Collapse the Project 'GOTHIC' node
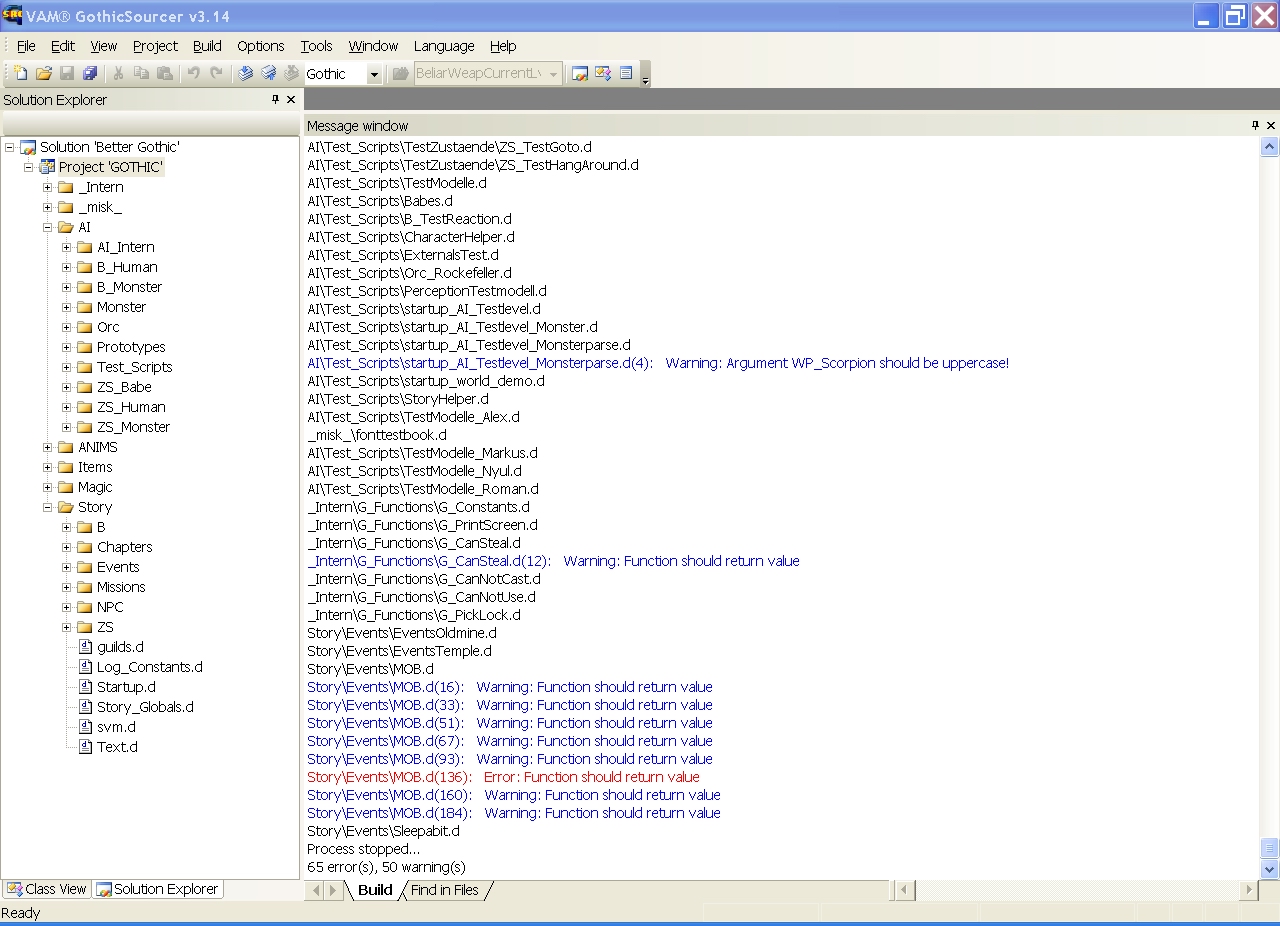1280x926 pixels. [x=29, y=167]
